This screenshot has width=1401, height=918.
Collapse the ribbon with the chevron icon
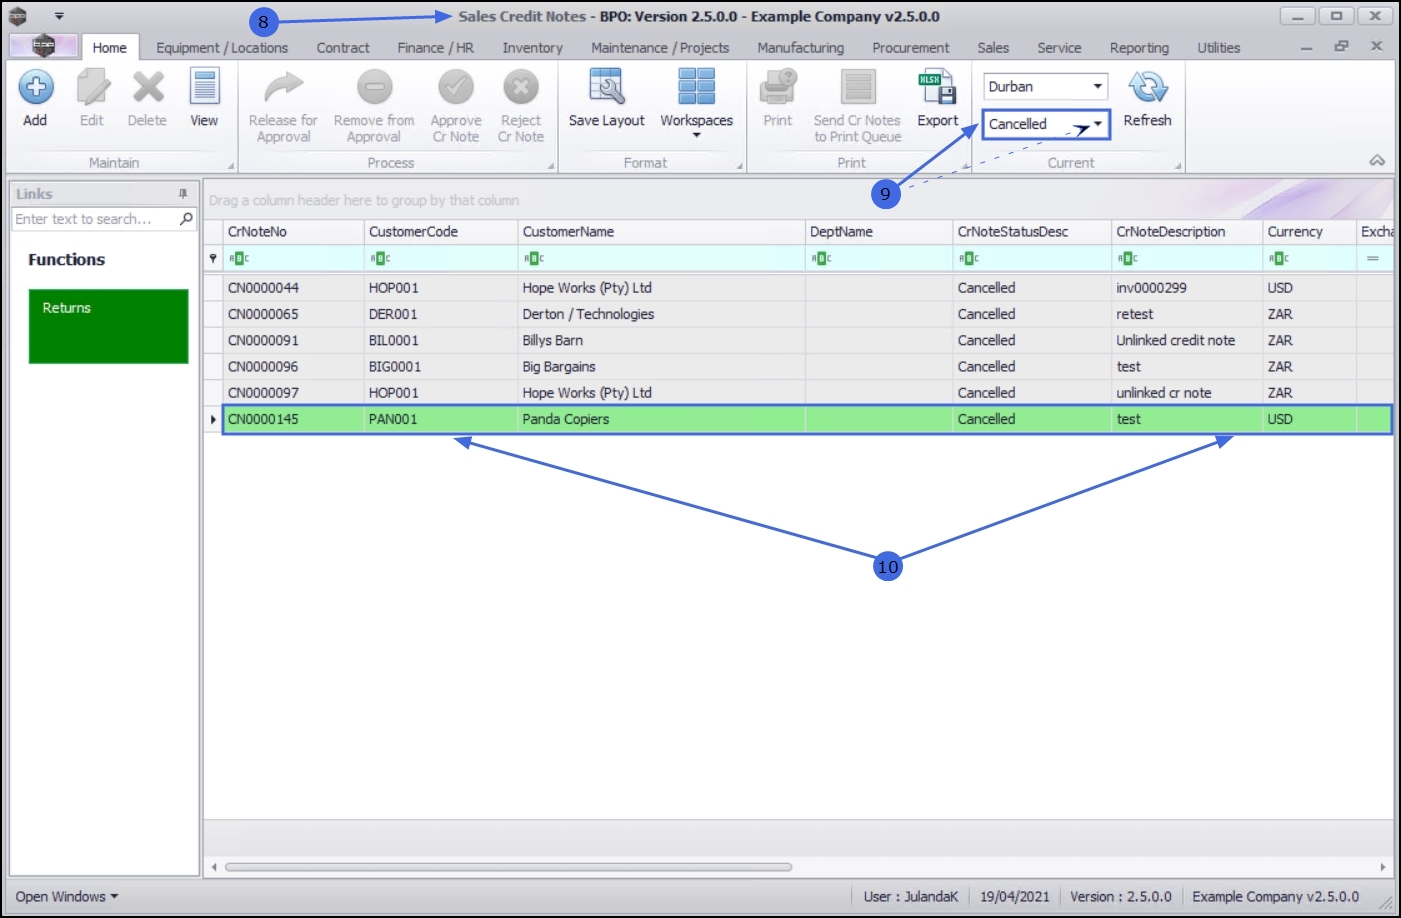pyautogui.click(x=1377, y=161)
